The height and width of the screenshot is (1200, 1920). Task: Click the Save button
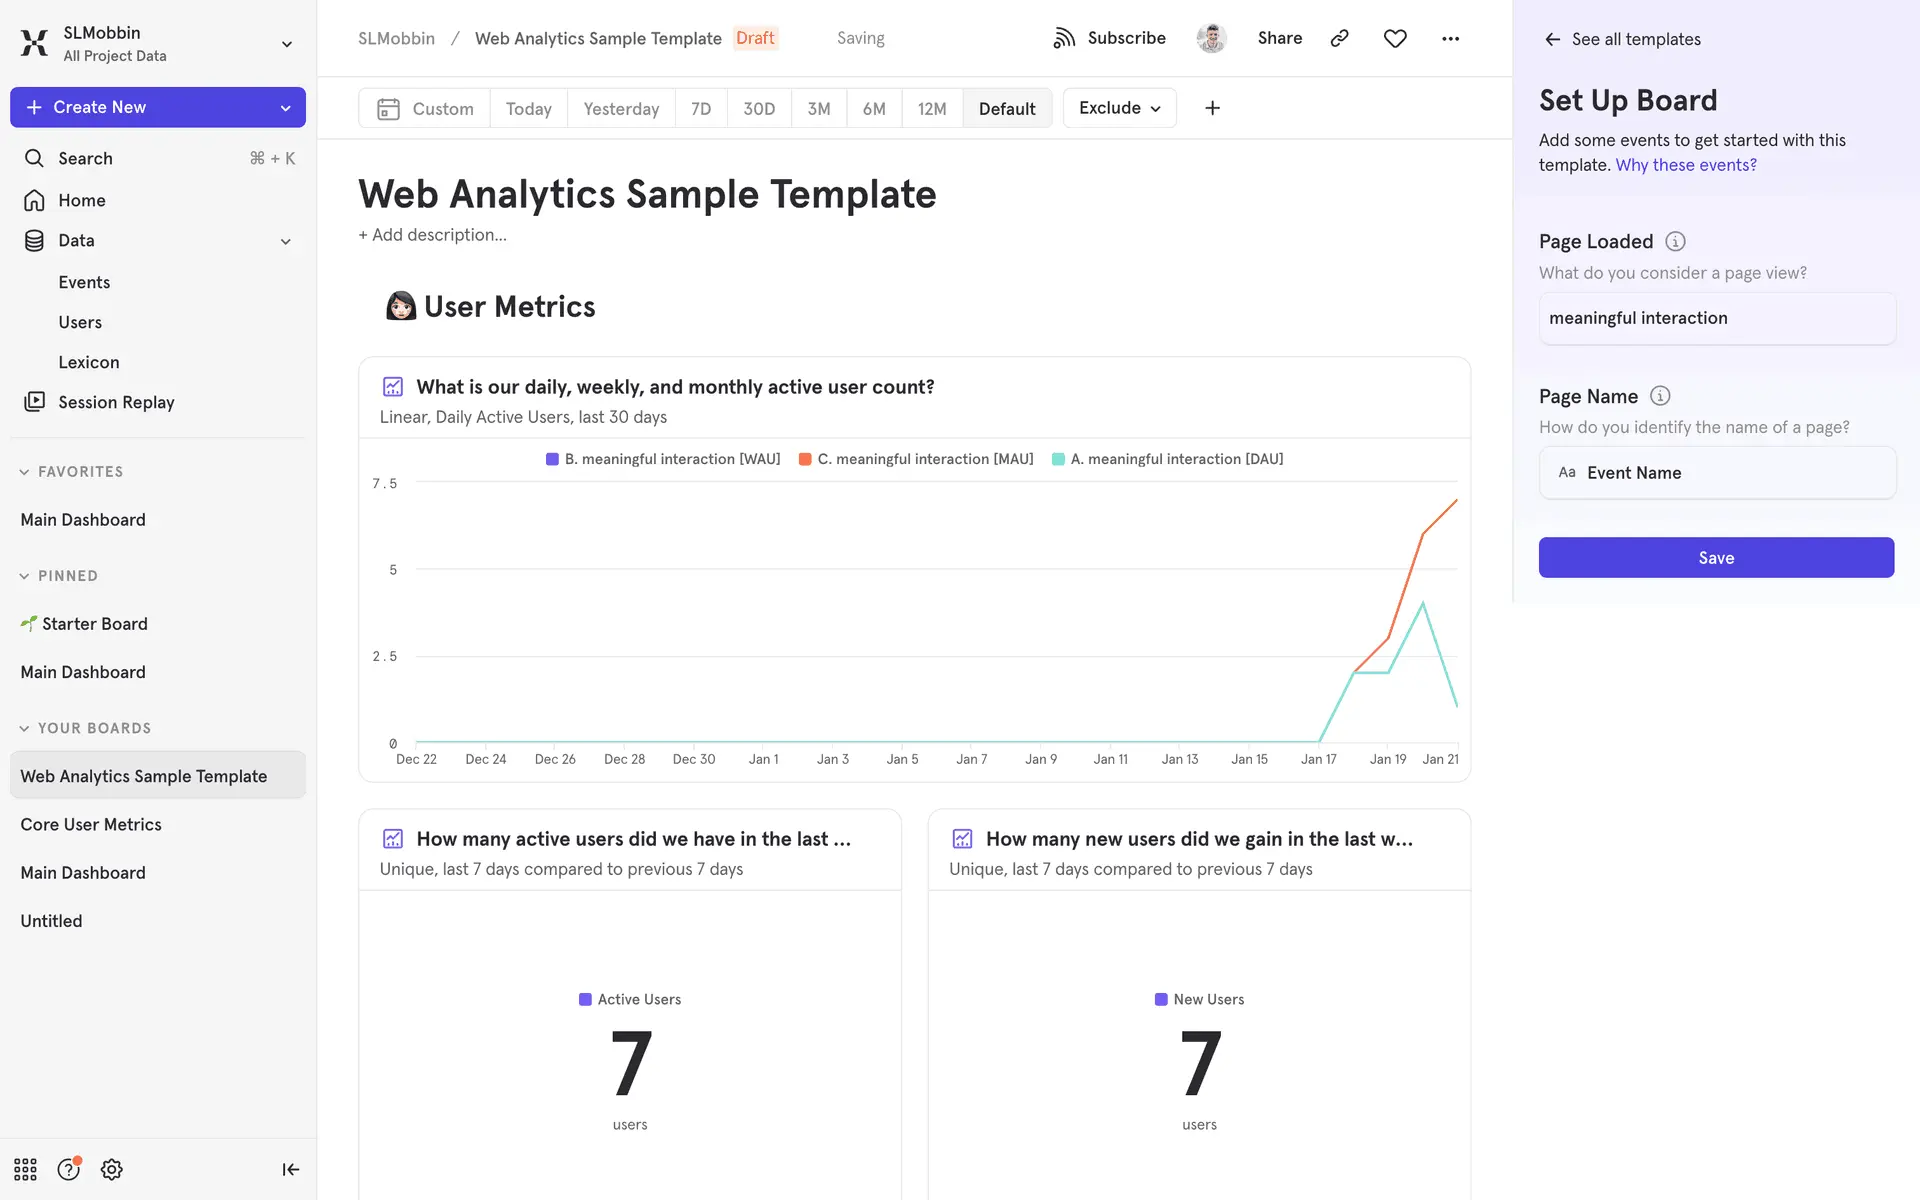1715,558
